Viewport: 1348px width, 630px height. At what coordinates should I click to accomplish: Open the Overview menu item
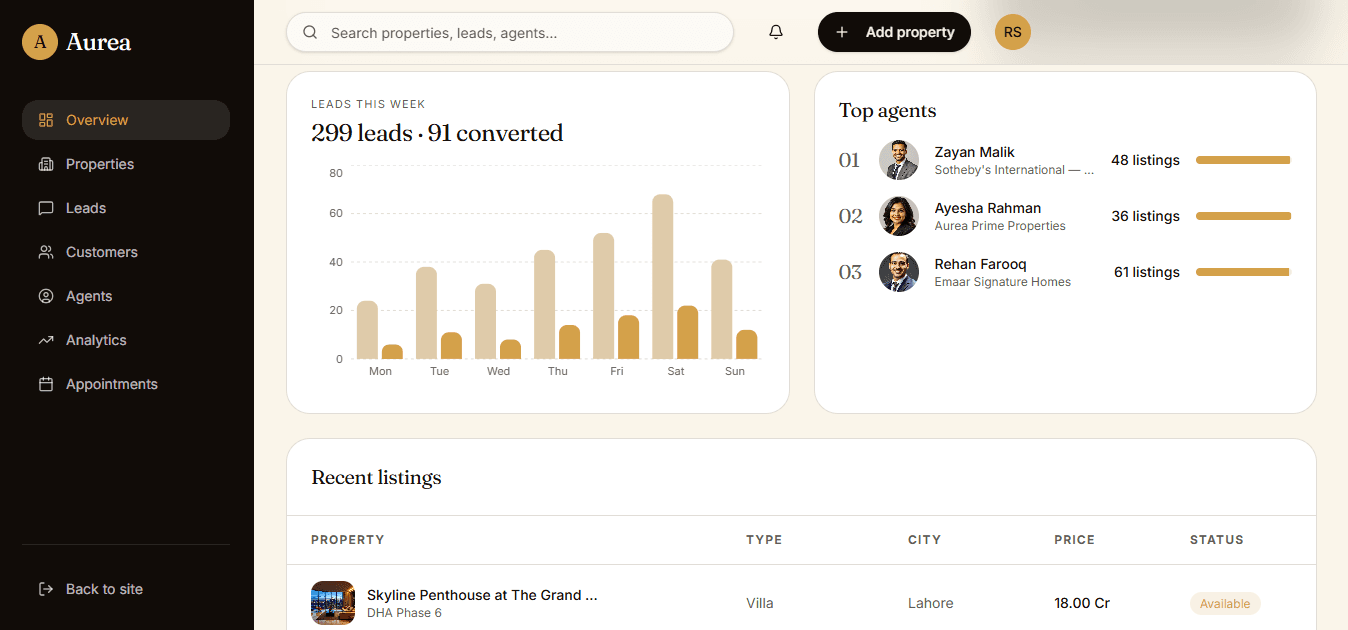click(x=126, y=120)
